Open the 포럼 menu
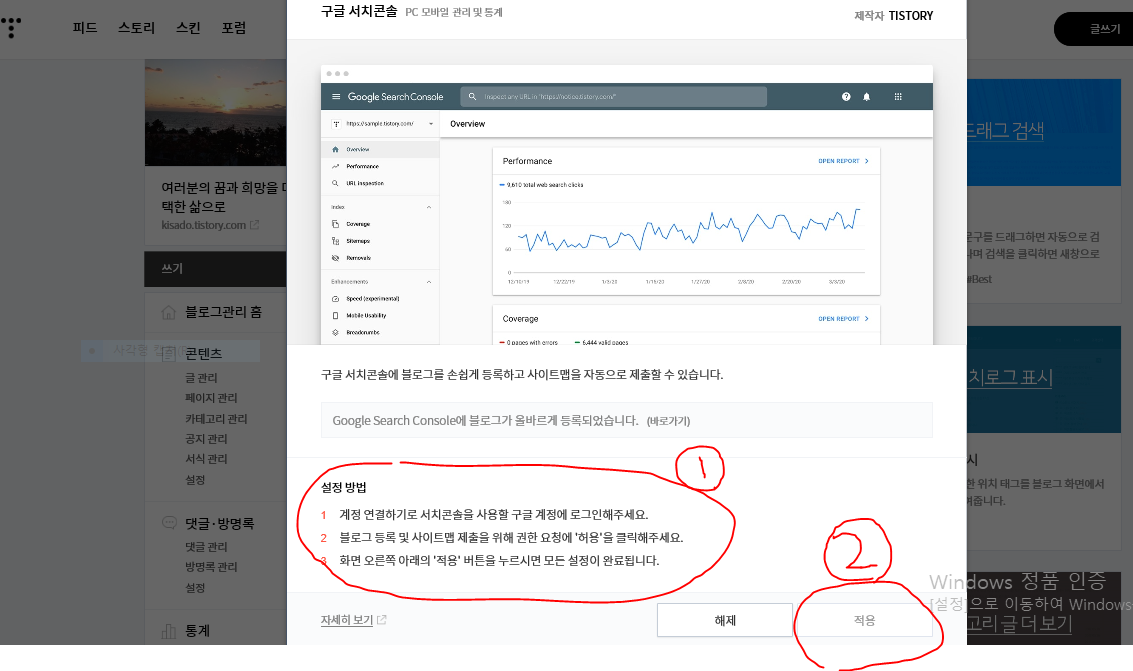The image size is (1133, 671). [x=233, y=27]
